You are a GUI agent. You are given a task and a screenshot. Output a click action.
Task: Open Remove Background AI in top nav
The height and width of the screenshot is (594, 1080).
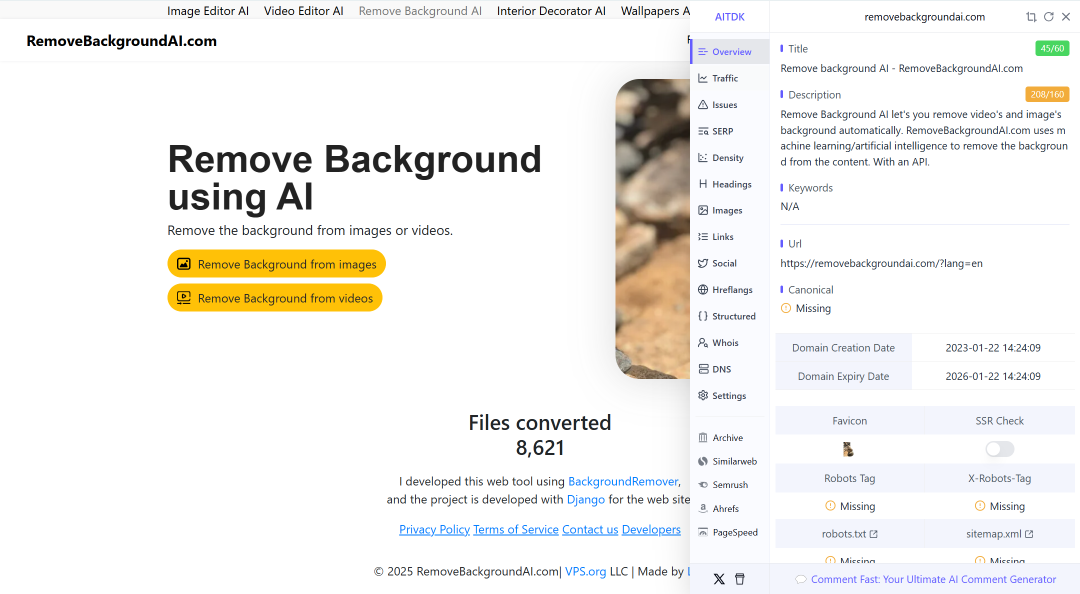(x=420, y=11)
